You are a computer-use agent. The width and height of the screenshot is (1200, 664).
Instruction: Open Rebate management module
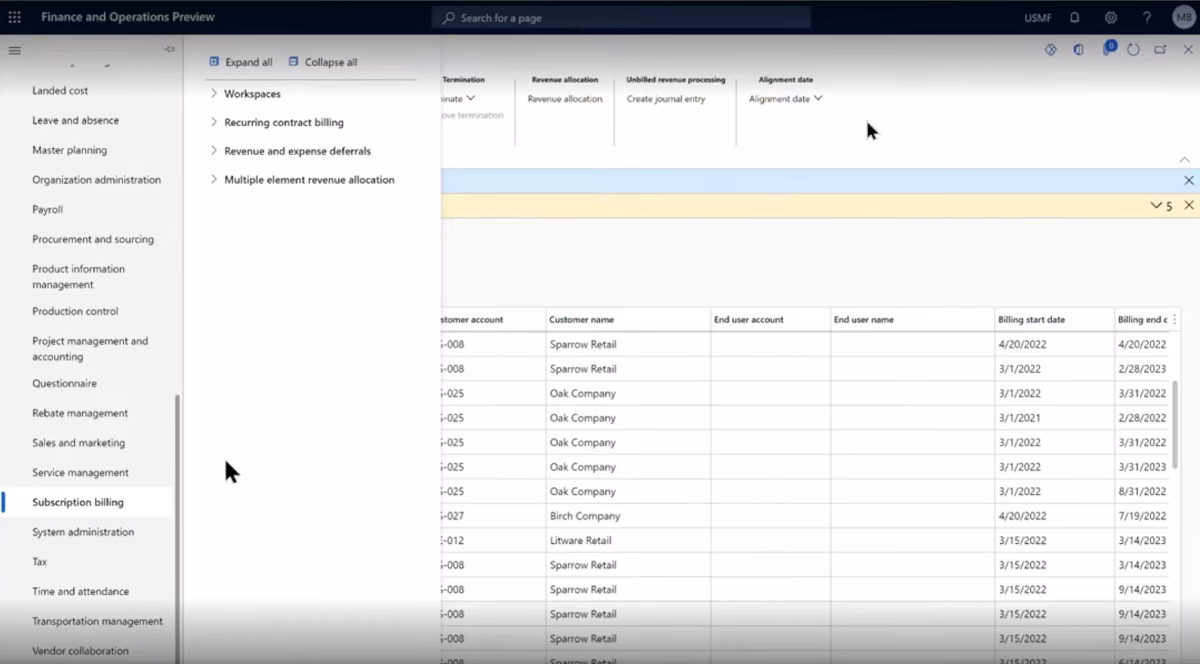(80, 413)
